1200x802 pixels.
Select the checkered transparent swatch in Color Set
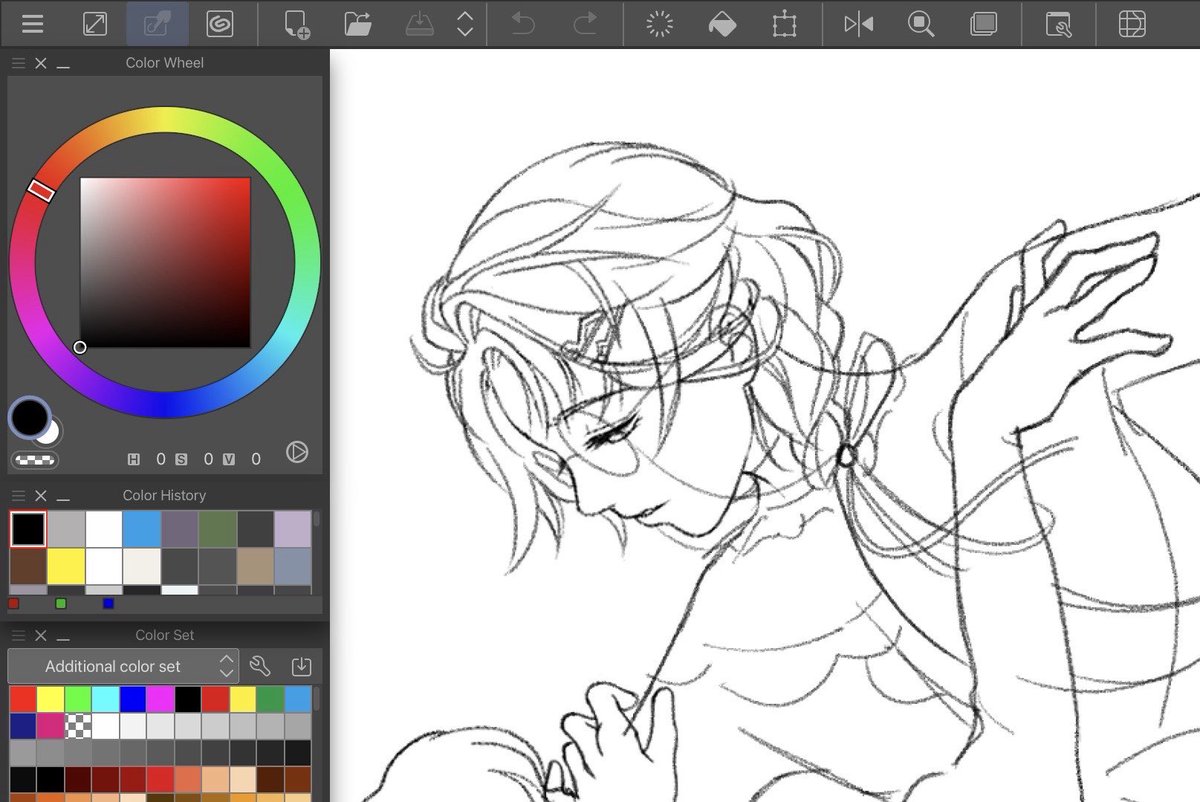(x=78, y=725)
